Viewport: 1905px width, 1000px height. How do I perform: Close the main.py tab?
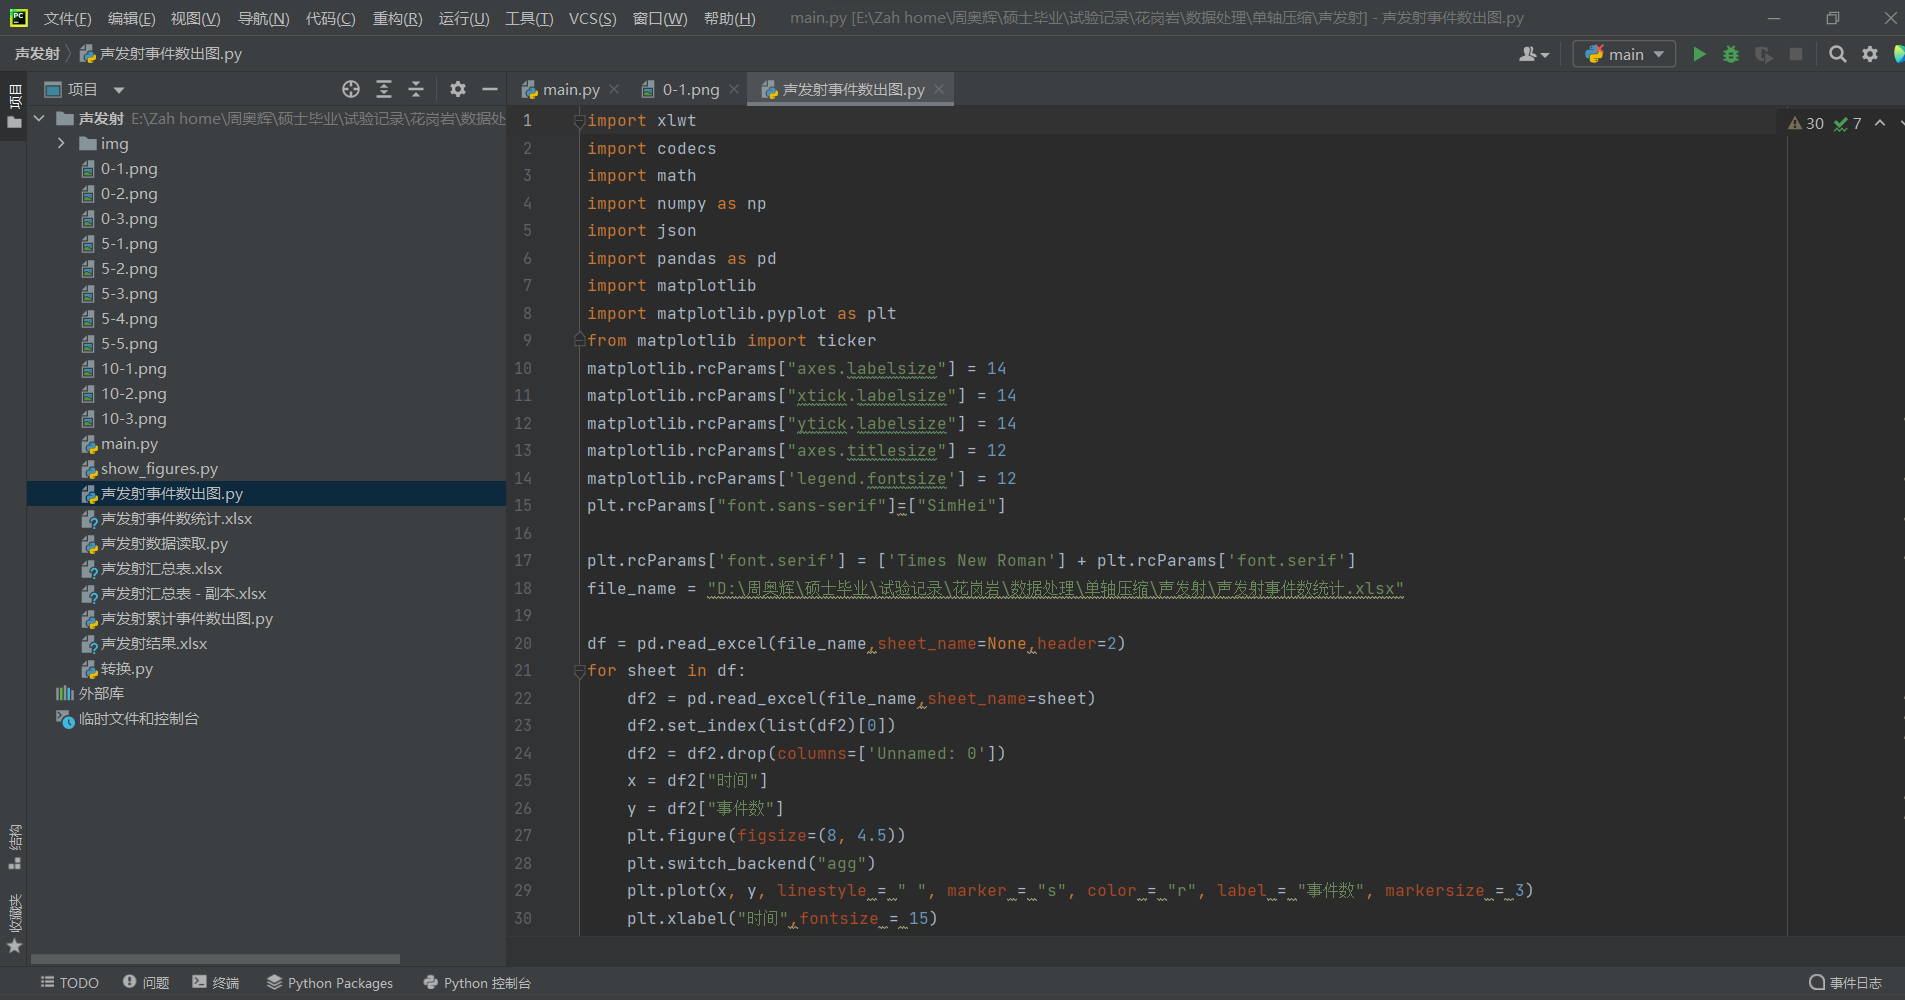click(614, 89)
